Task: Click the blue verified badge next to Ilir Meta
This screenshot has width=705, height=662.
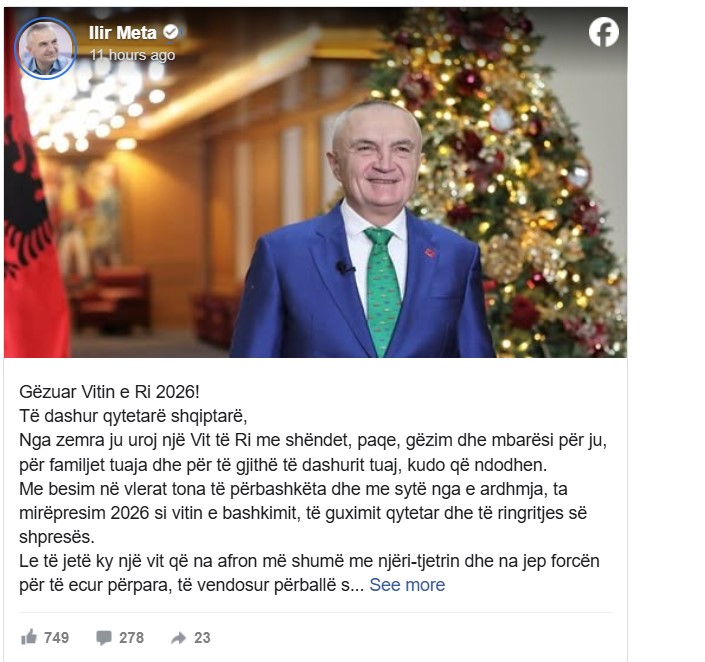Action: click(170, 32)
